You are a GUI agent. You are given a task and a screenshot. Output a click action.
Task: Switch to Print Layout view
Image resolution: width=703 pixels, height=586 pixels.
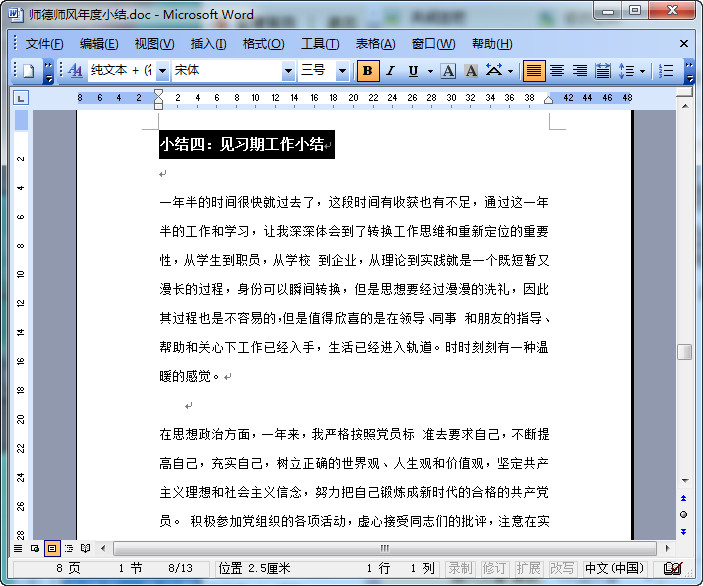pos(52,548)
